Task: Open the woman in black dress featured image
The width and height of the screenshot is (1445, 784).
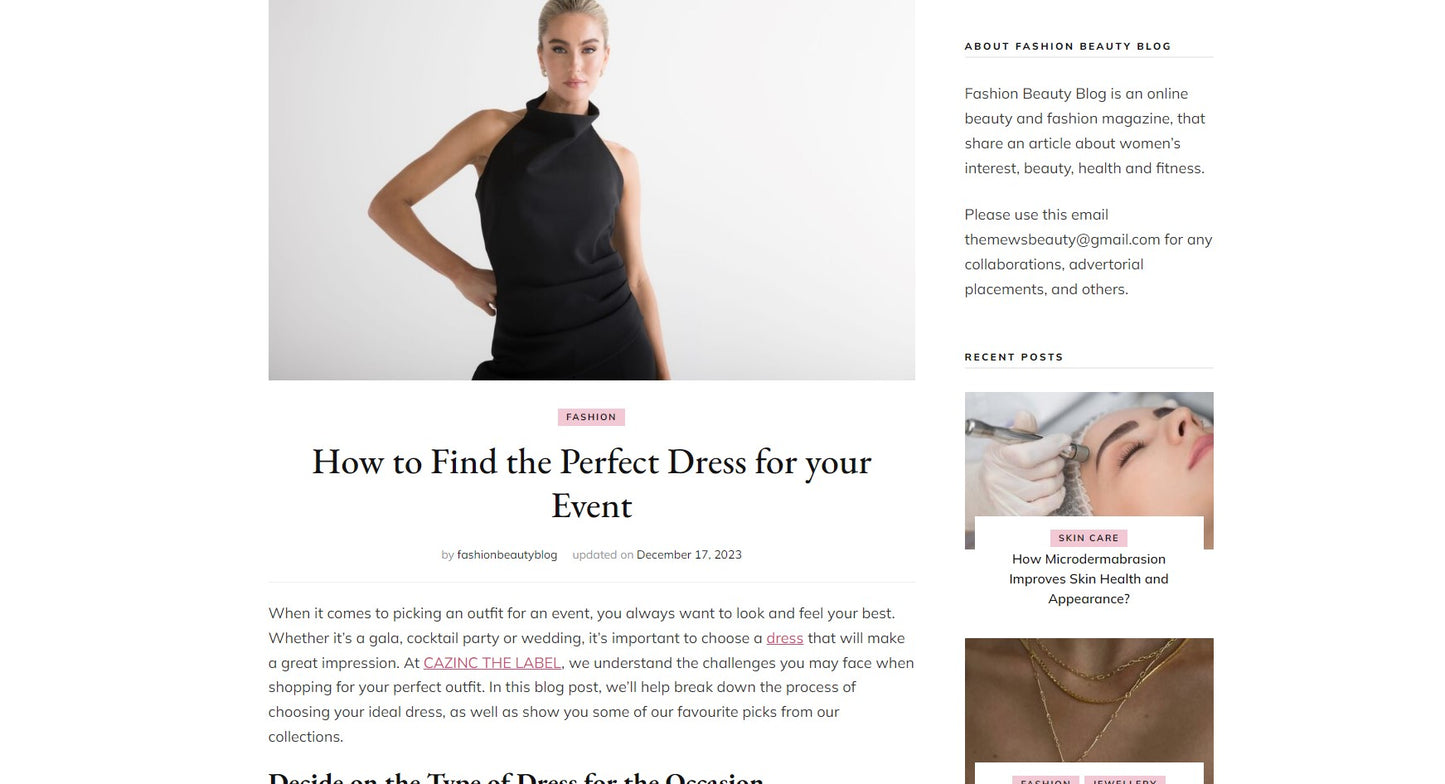Action: (x=591, y=190)
